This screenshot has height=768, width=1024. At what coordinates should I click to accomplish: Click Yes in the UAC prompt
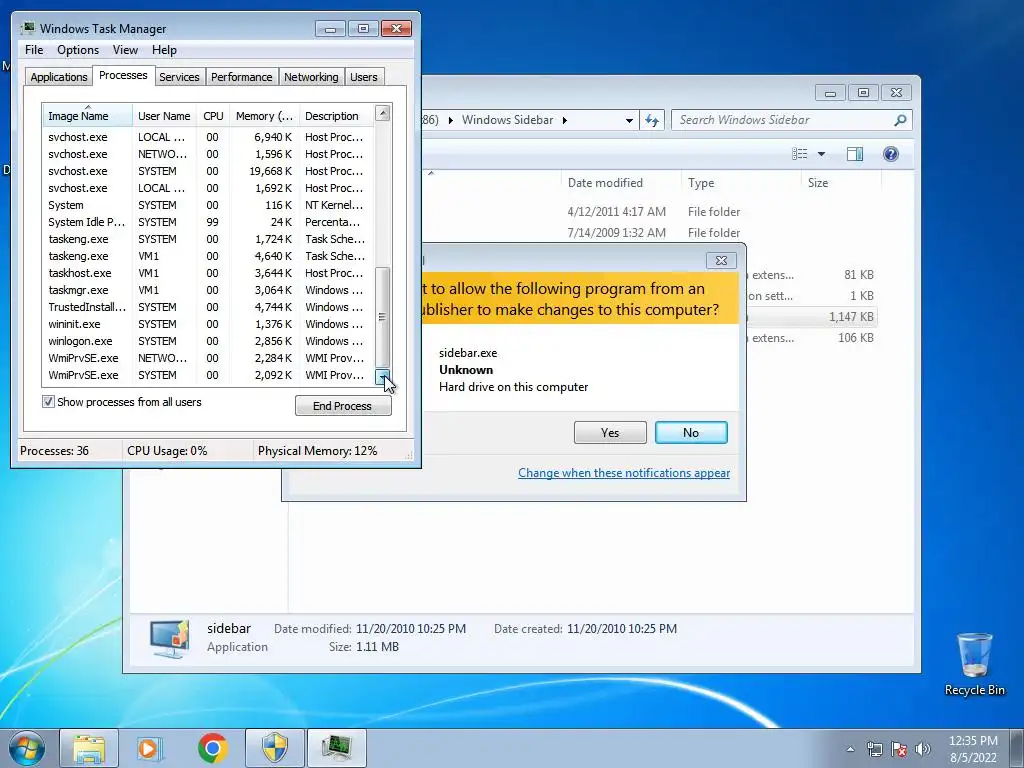610,432
